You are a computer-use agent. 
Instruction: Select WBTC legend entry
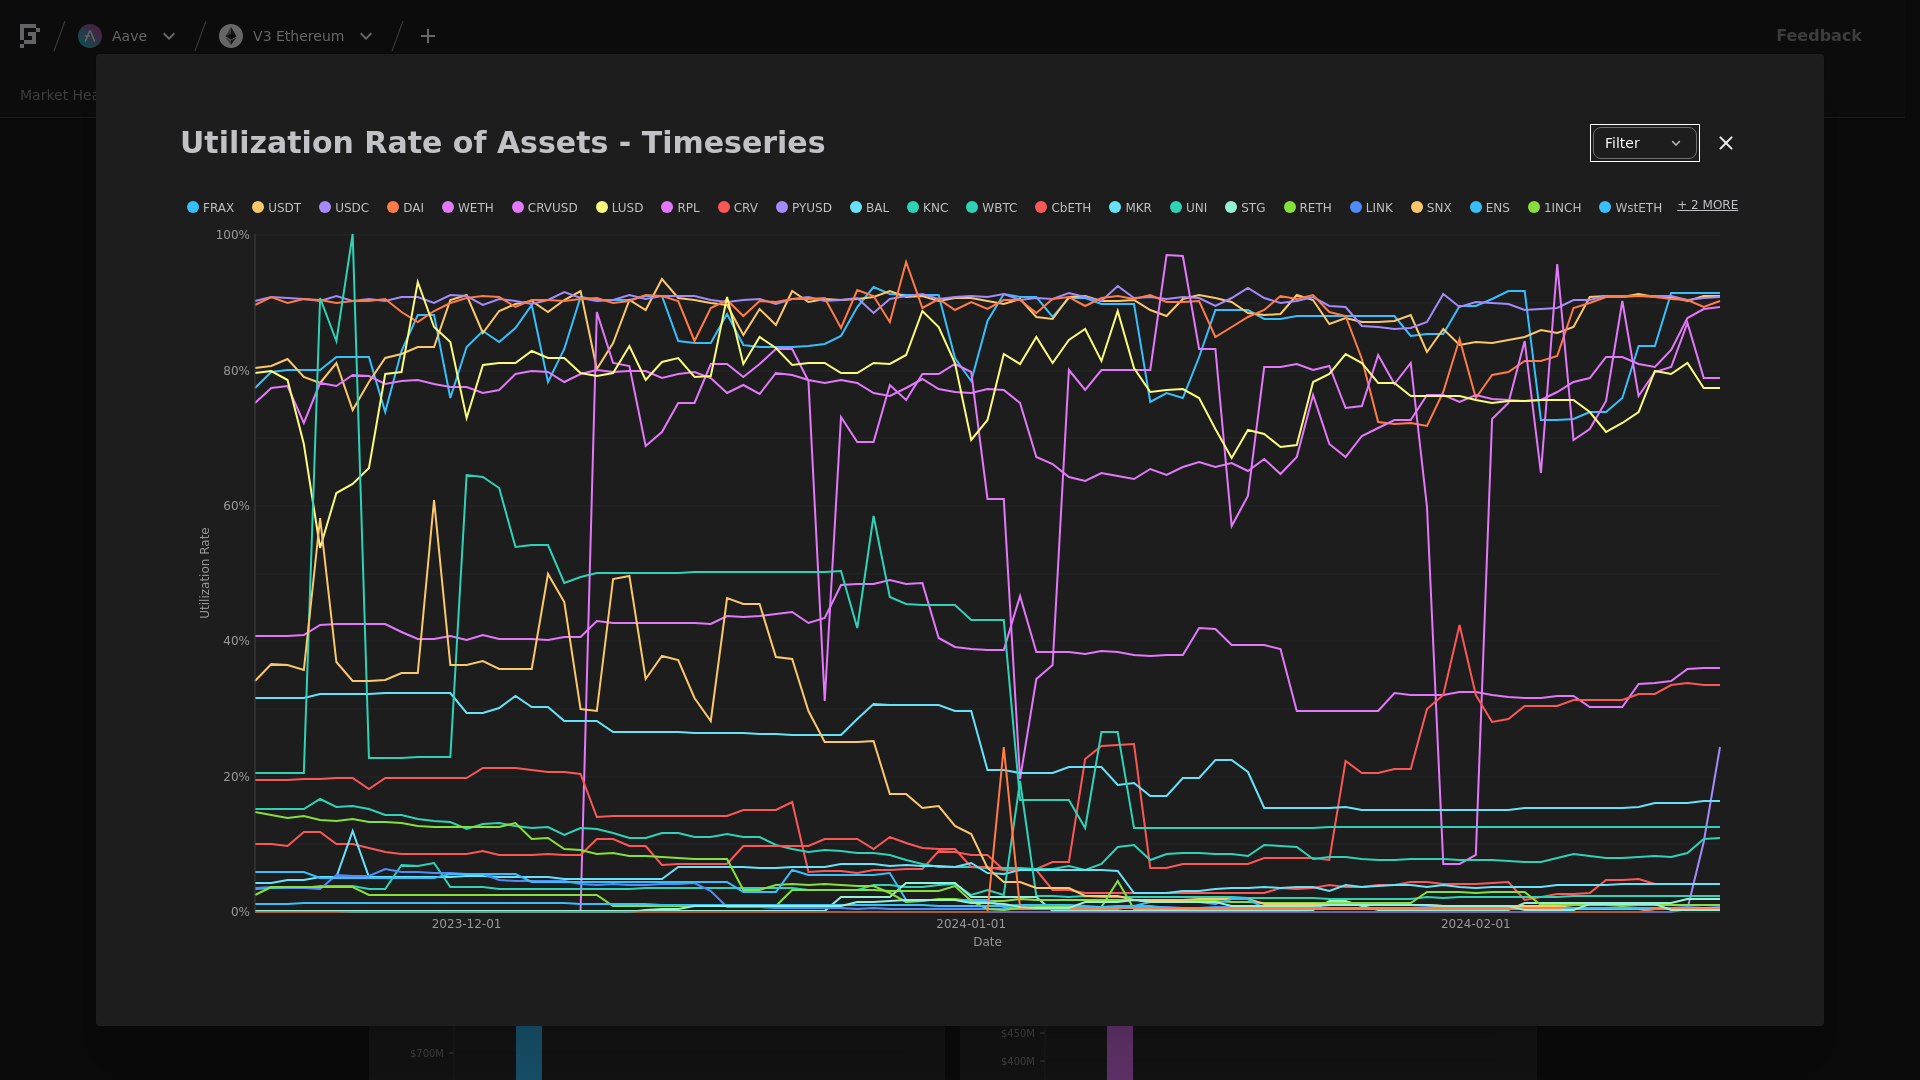point(992,208)
